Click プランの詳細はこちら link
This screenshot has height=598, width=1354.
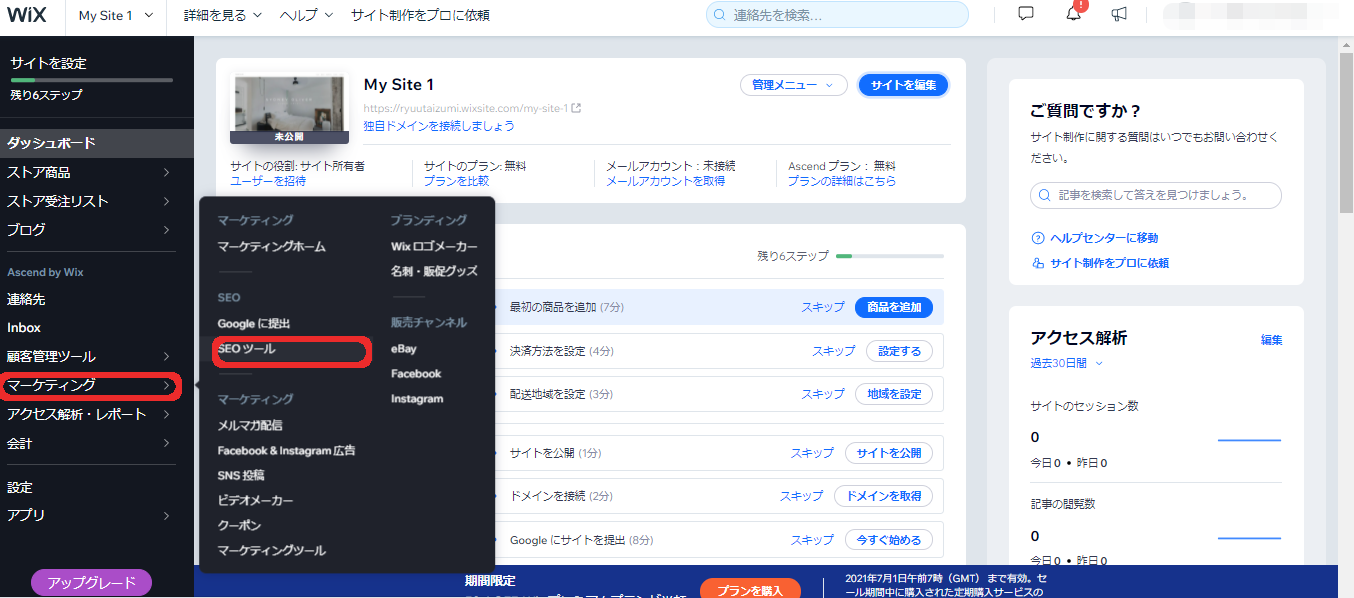coord(842,181)
